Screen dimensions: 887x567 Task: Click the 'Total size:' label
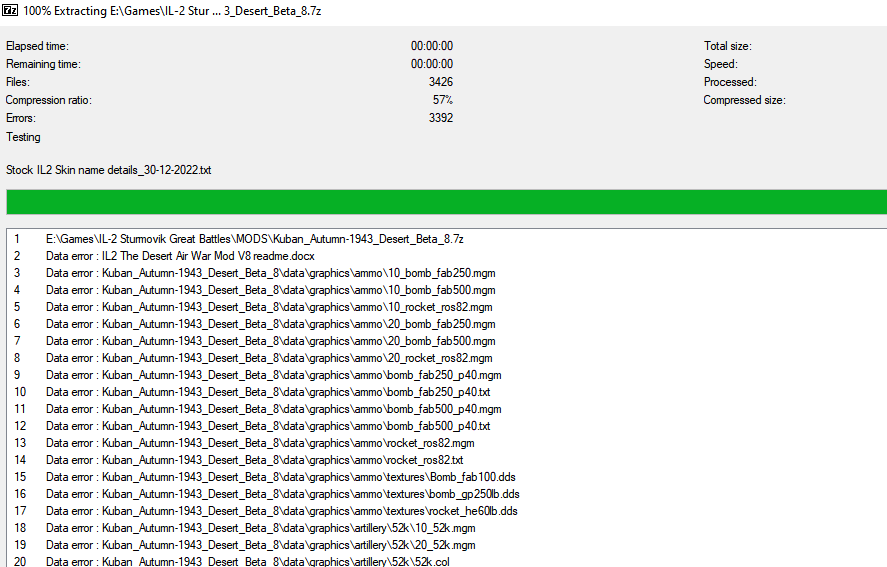point(727,46)
